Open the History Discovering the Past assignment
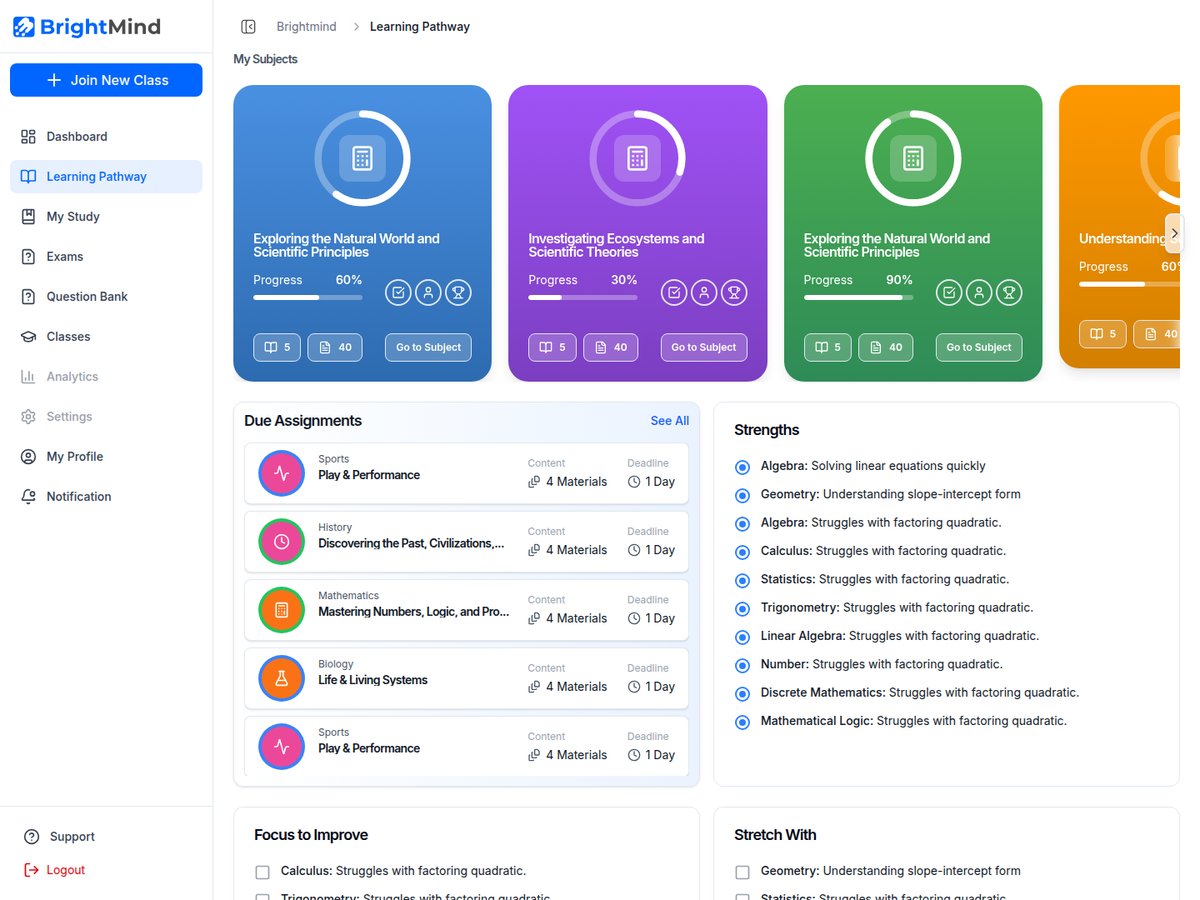The height and width of the screenshot is (900, 1200). click(467, 542)
